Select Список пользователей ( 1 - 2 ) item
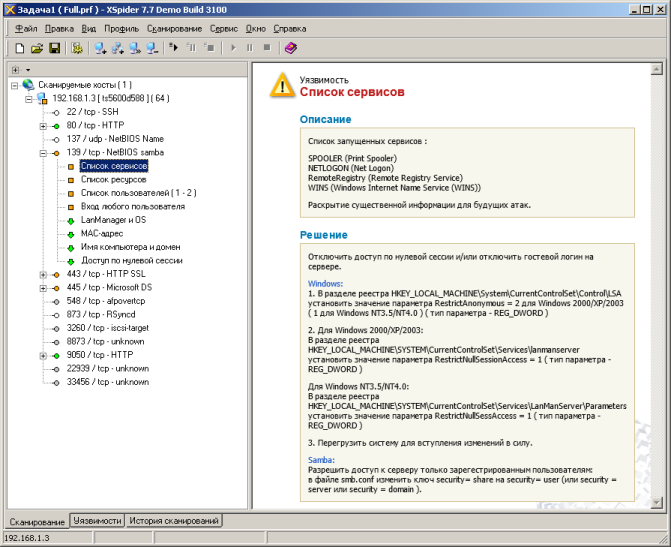 click(139, 193)
